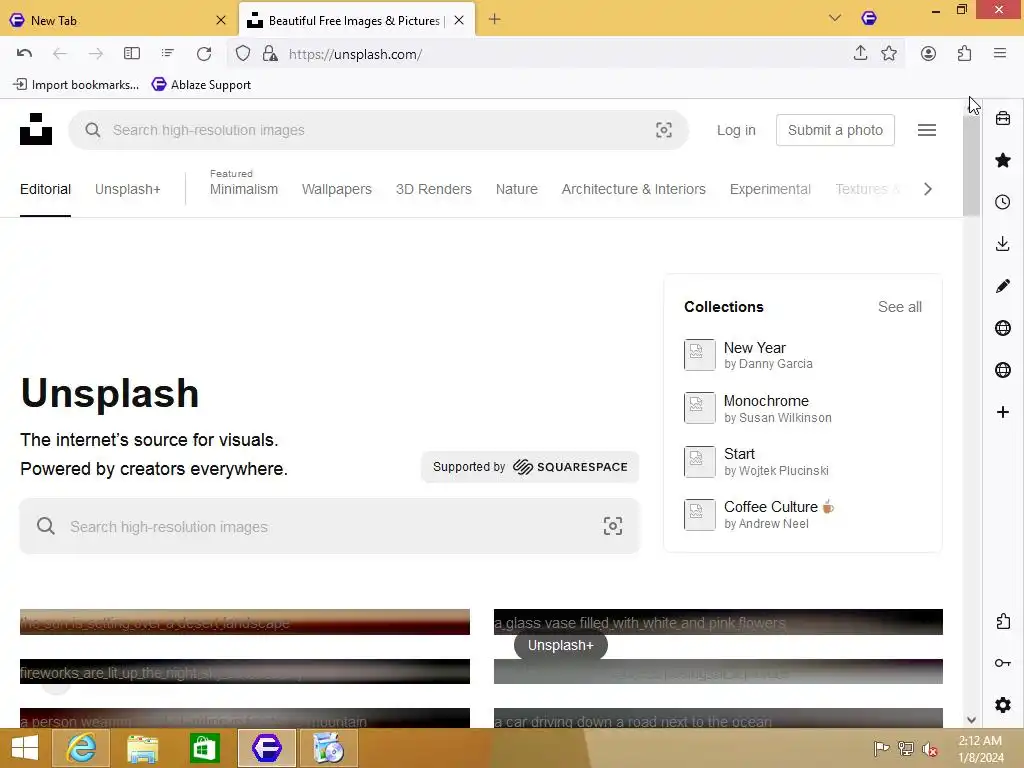This screenshot has width=1024, height=768.
Task: Click the Unsplash logo icon
Action: (36, 129)
